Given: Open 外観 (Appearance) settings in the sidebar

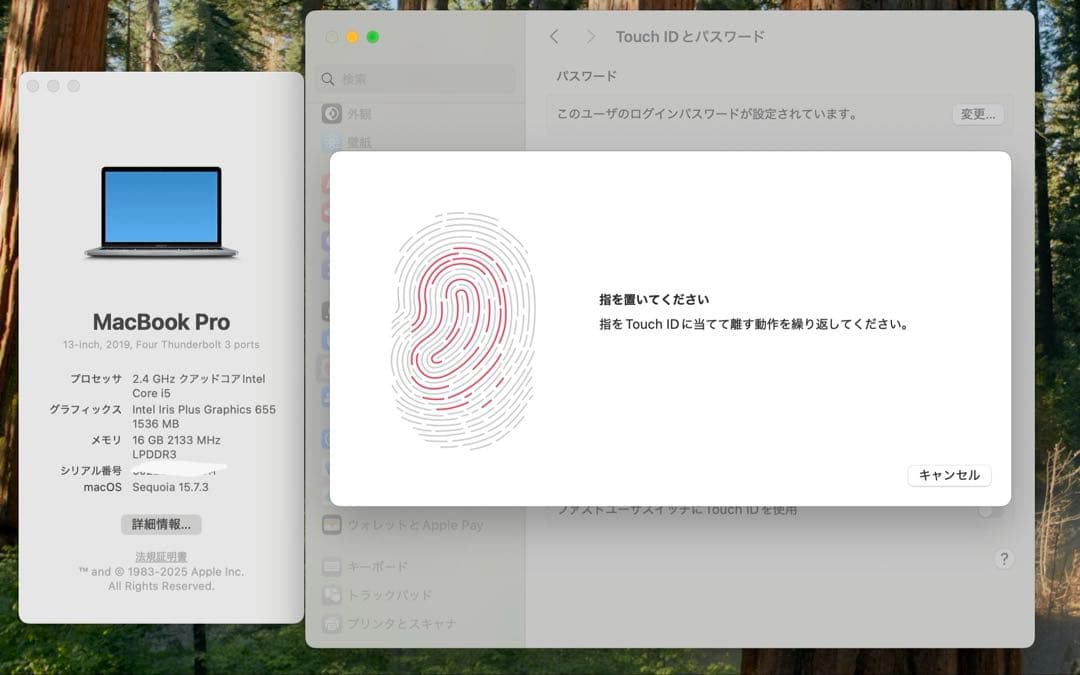Looking at the screenshot, I should pos(360,113).
